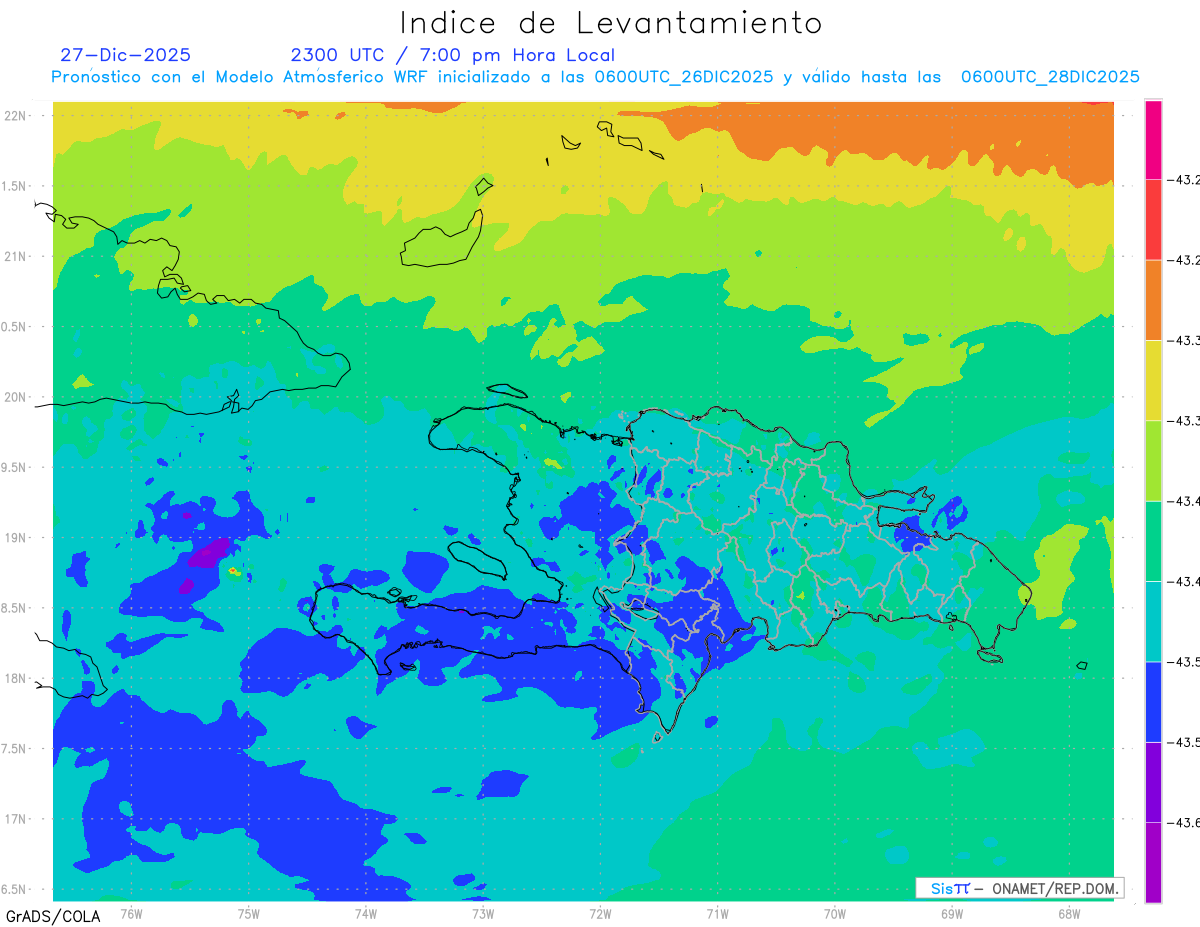Image resolution: width=1200 pixels, height=927 pixels.
Task: Click the '21N' latitude label
Action: [x=17, y=257]
